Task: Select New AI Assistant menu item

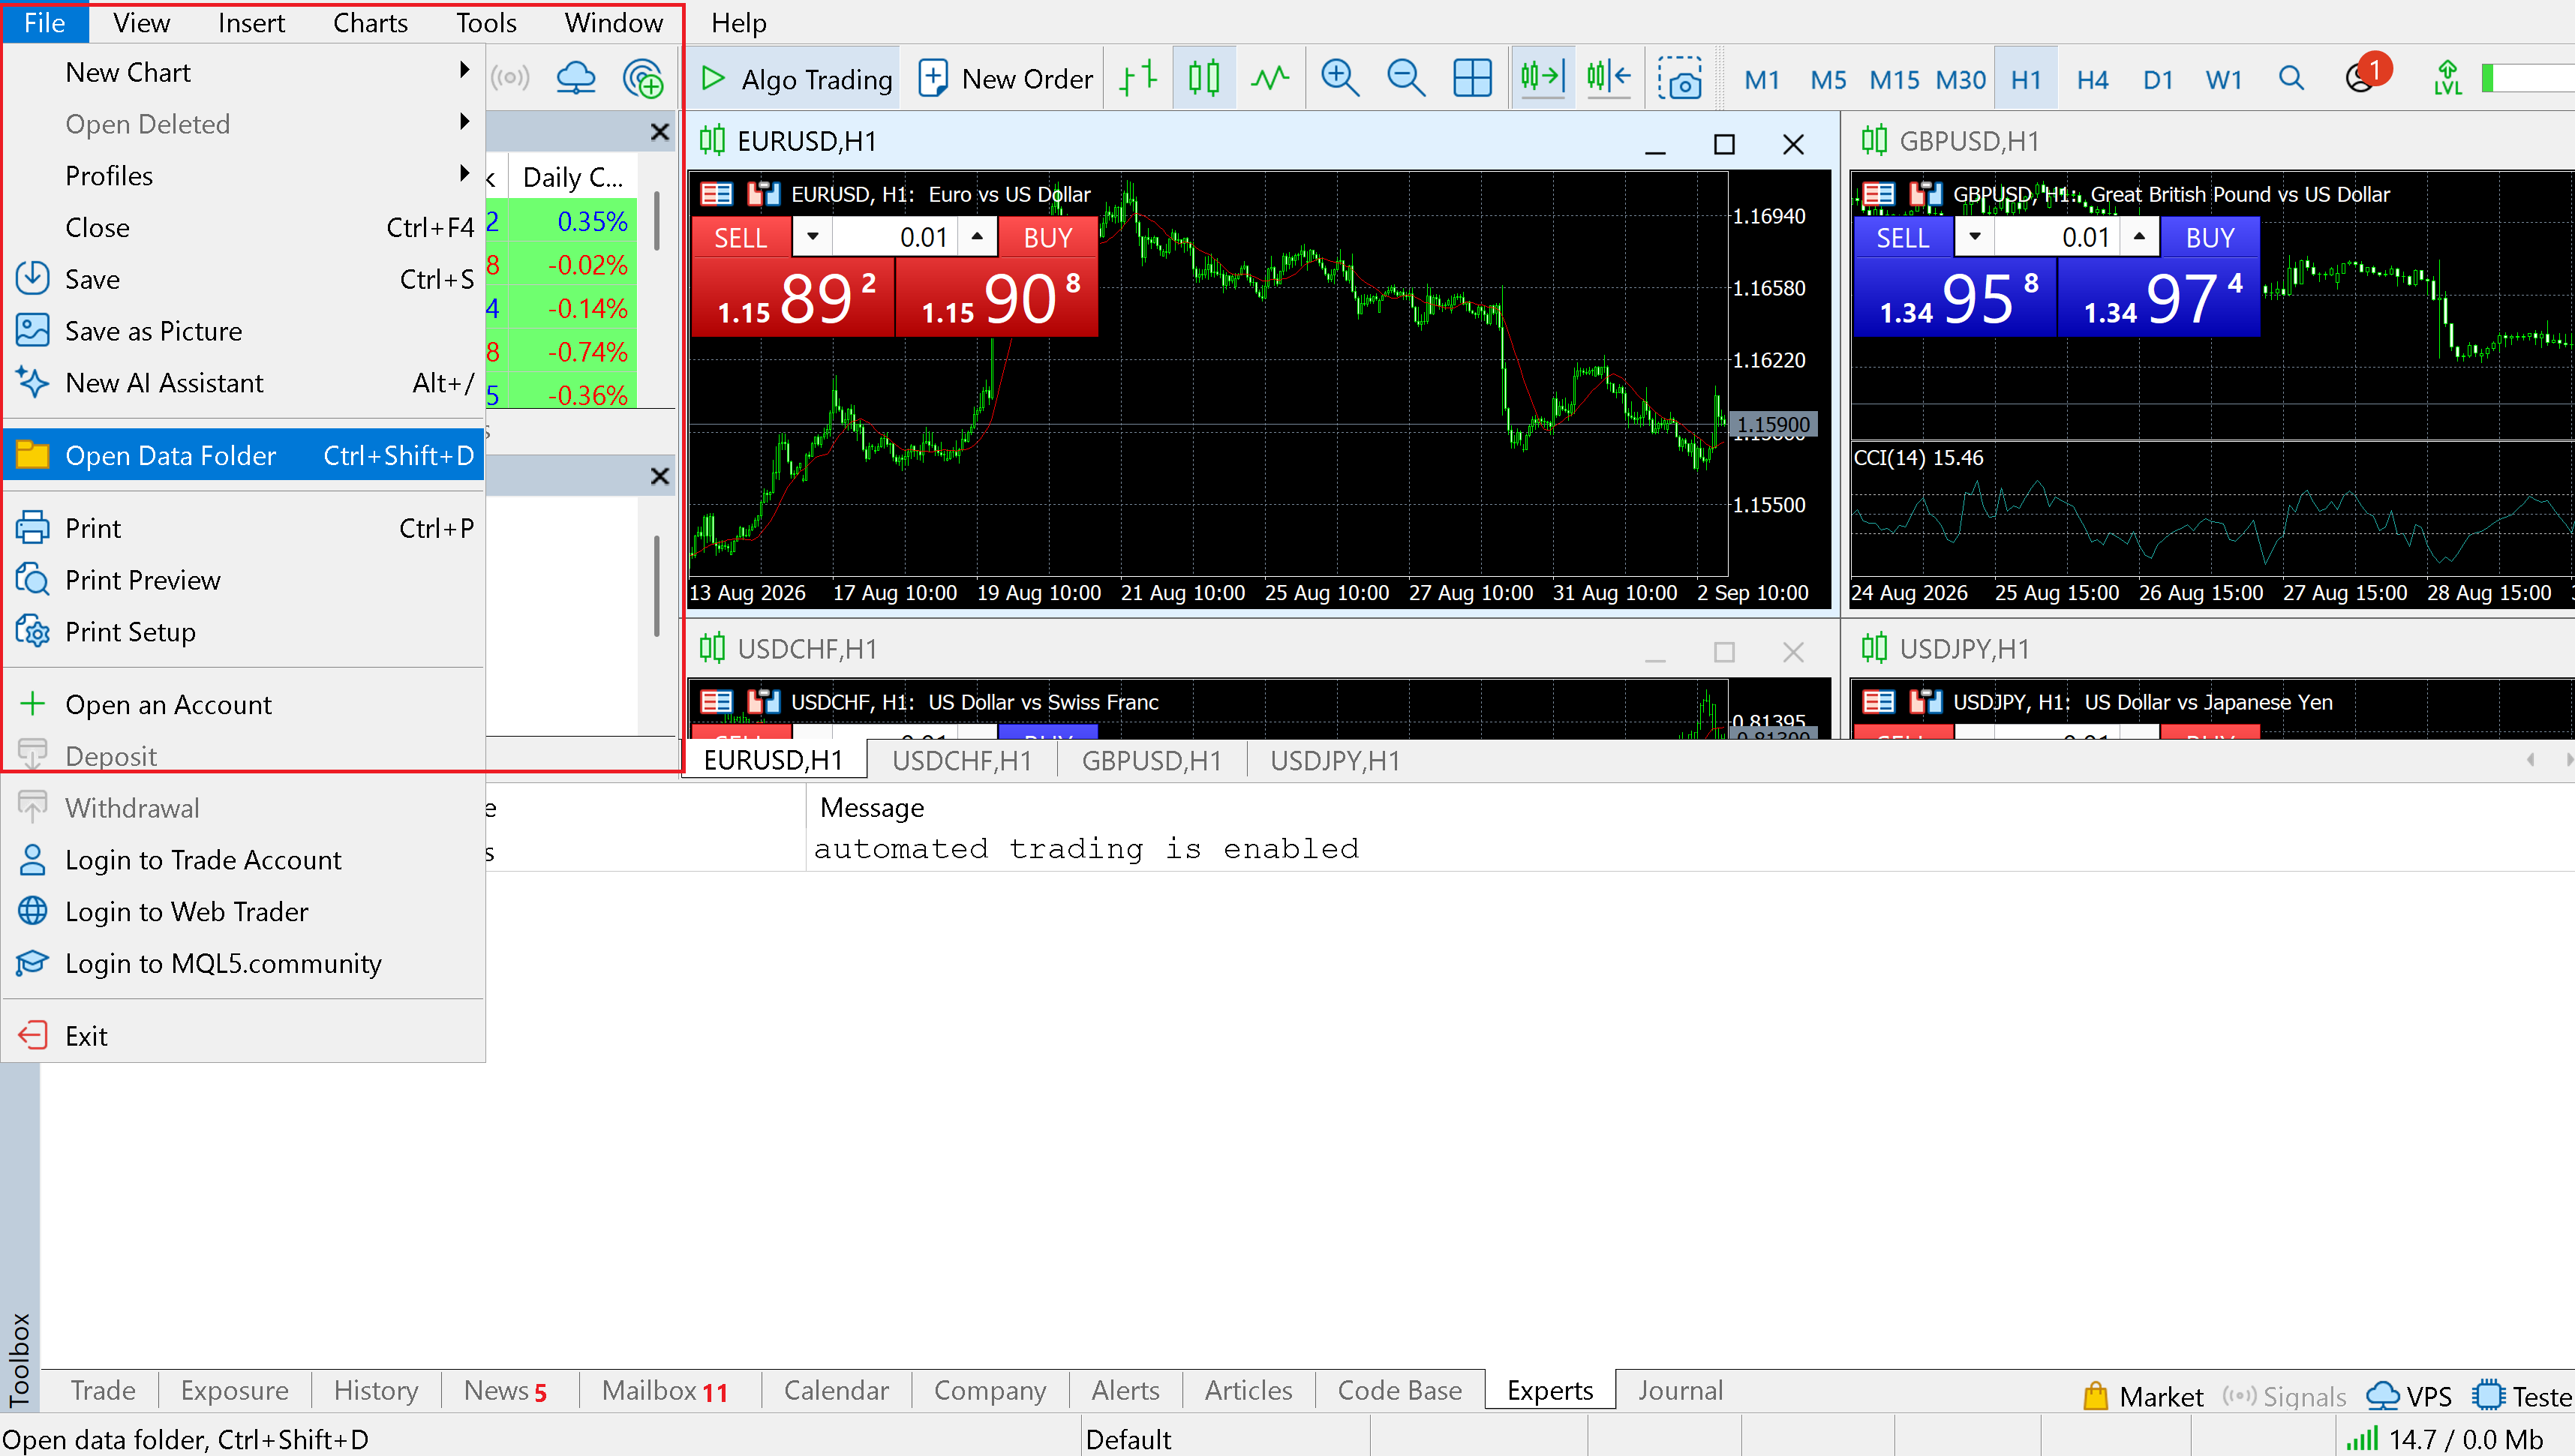Action: pos(244,383)
